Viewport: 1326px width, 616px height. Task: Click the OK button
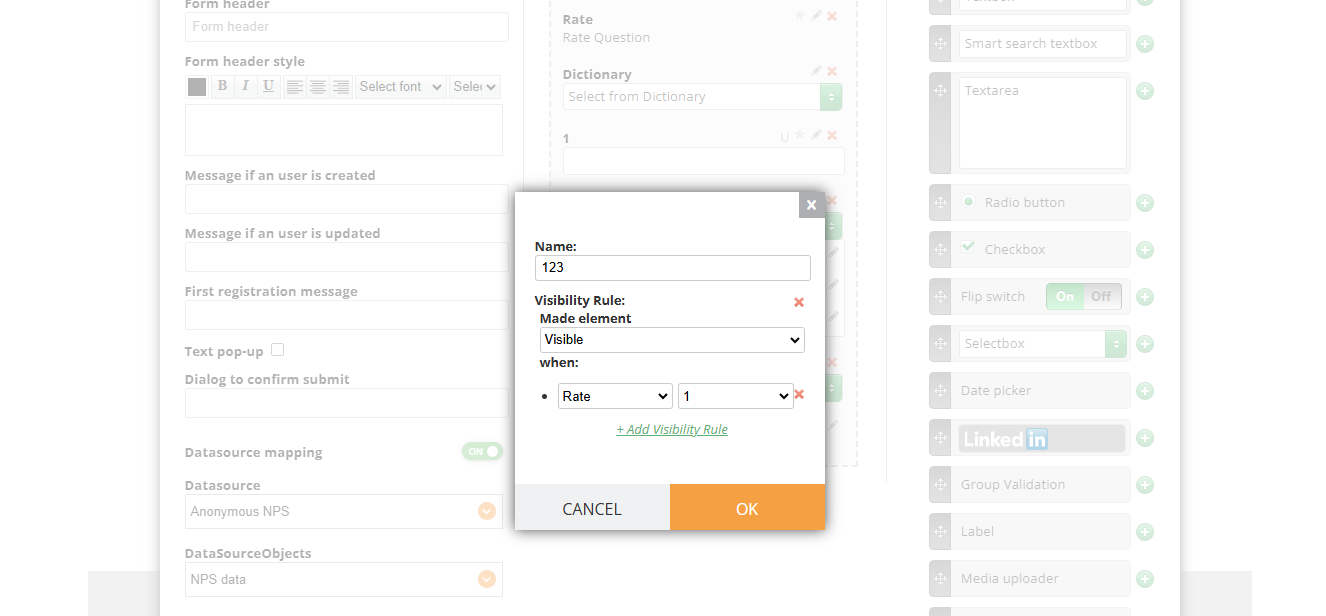748,508
